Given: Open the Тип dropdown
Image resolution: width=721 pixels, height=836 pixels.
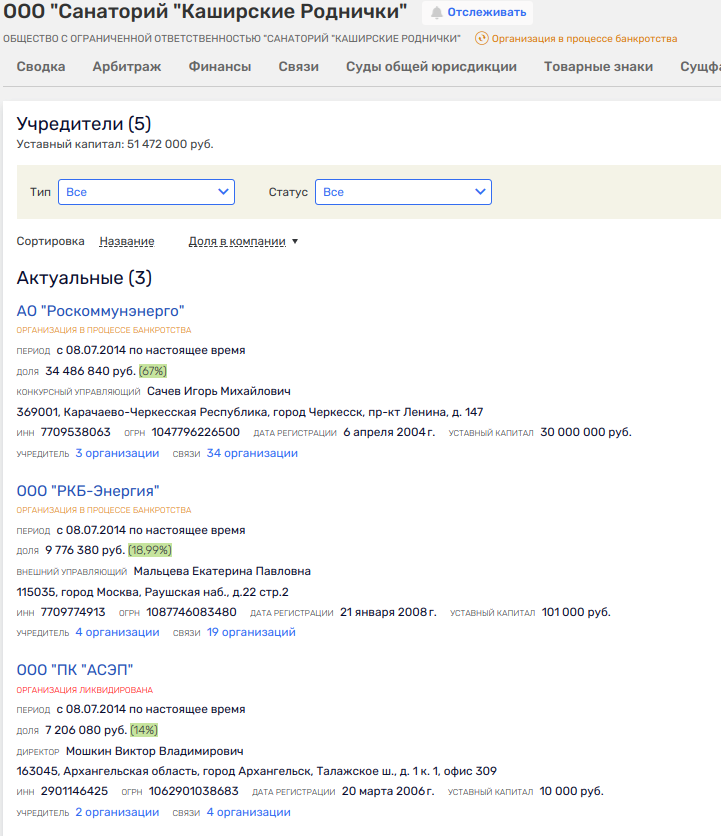Looking at the screenshot, I should (146, 192).
